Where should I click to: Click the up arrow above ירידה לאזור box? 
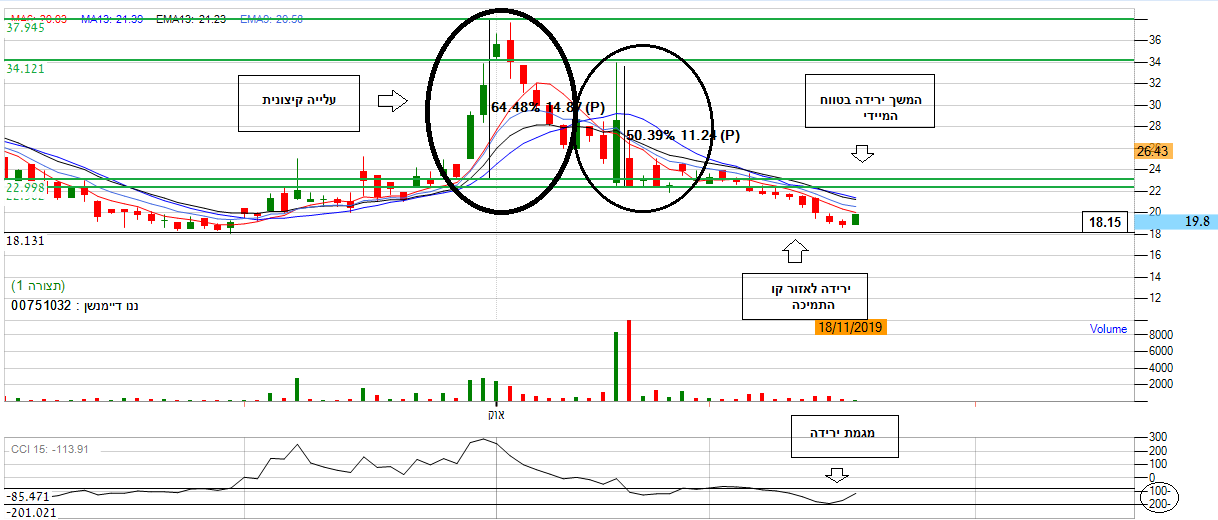click(795, 250)
